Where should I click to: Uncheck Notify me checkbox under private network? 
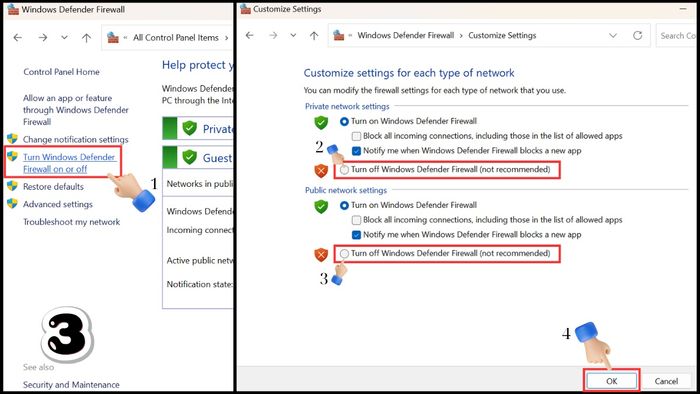356,151
